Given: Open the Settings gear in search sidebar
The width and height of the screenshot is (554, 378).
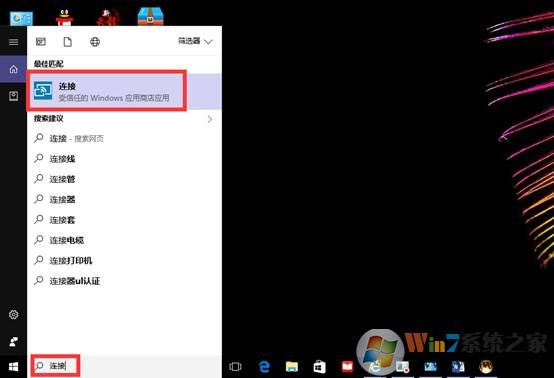Looking at the screenshot, I should [x=13, y=314].
